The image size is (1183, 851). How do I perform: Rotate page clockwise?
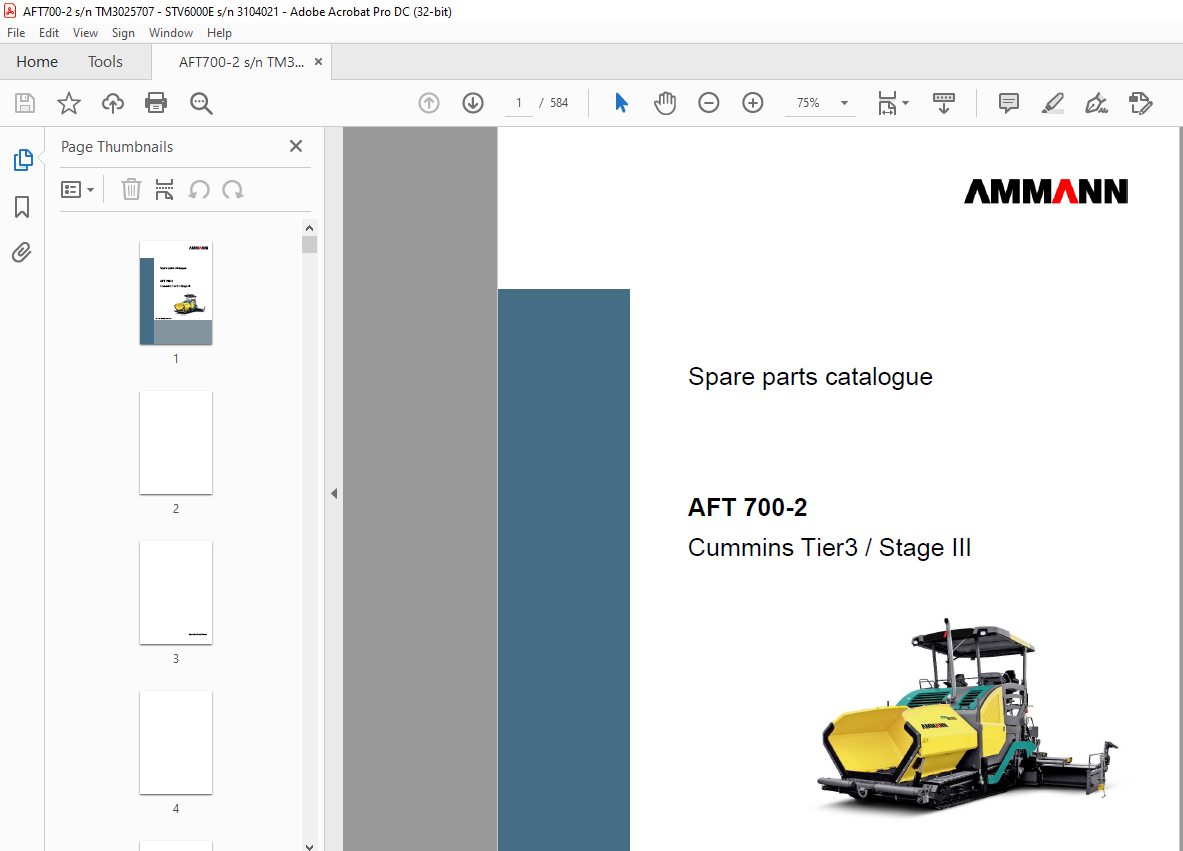point(232,189)
